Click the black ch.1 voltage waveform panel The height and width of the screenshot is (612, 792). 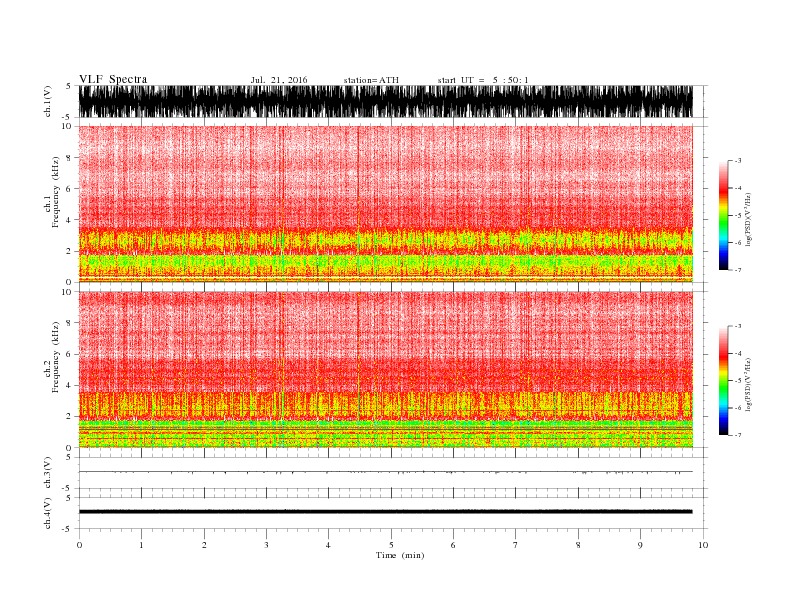tap(385, 101)
